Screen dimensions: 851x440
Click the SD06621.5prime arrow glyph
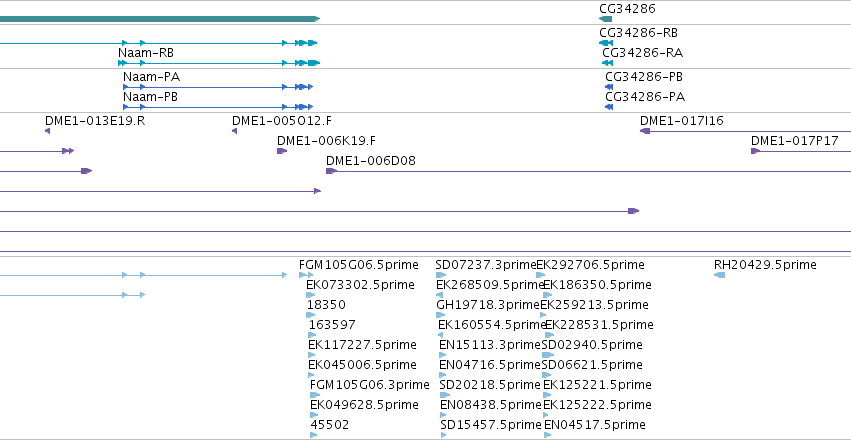tap(548, 375)
